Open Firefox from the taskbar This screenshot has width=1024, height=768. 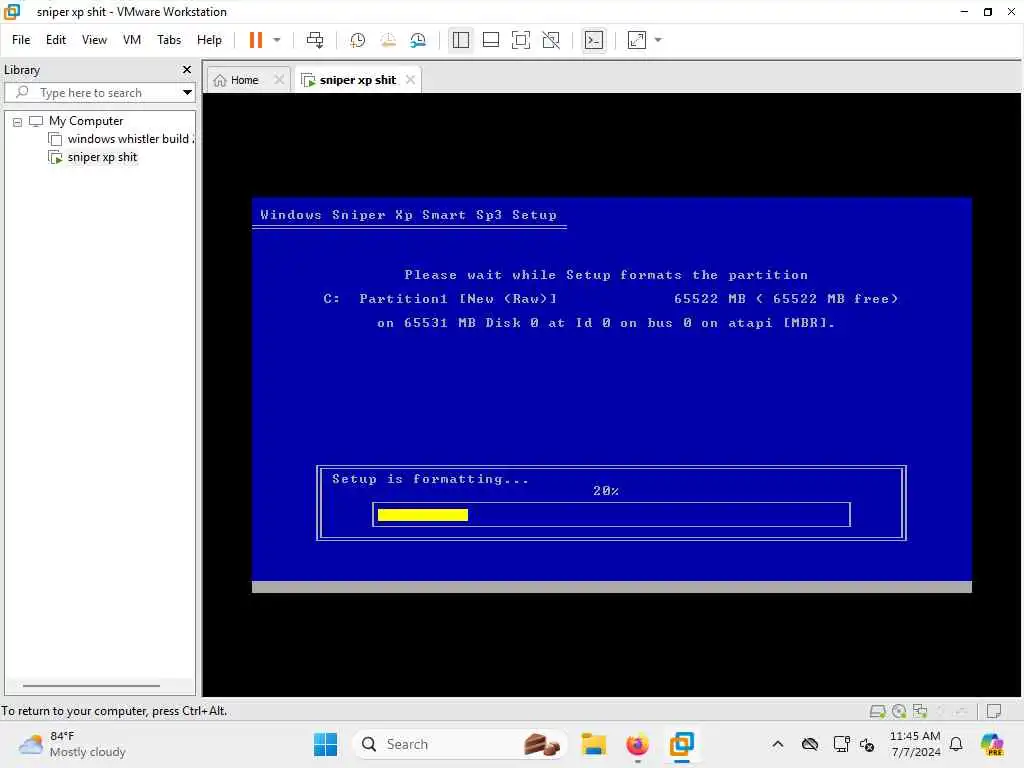[x=637, y=744]
